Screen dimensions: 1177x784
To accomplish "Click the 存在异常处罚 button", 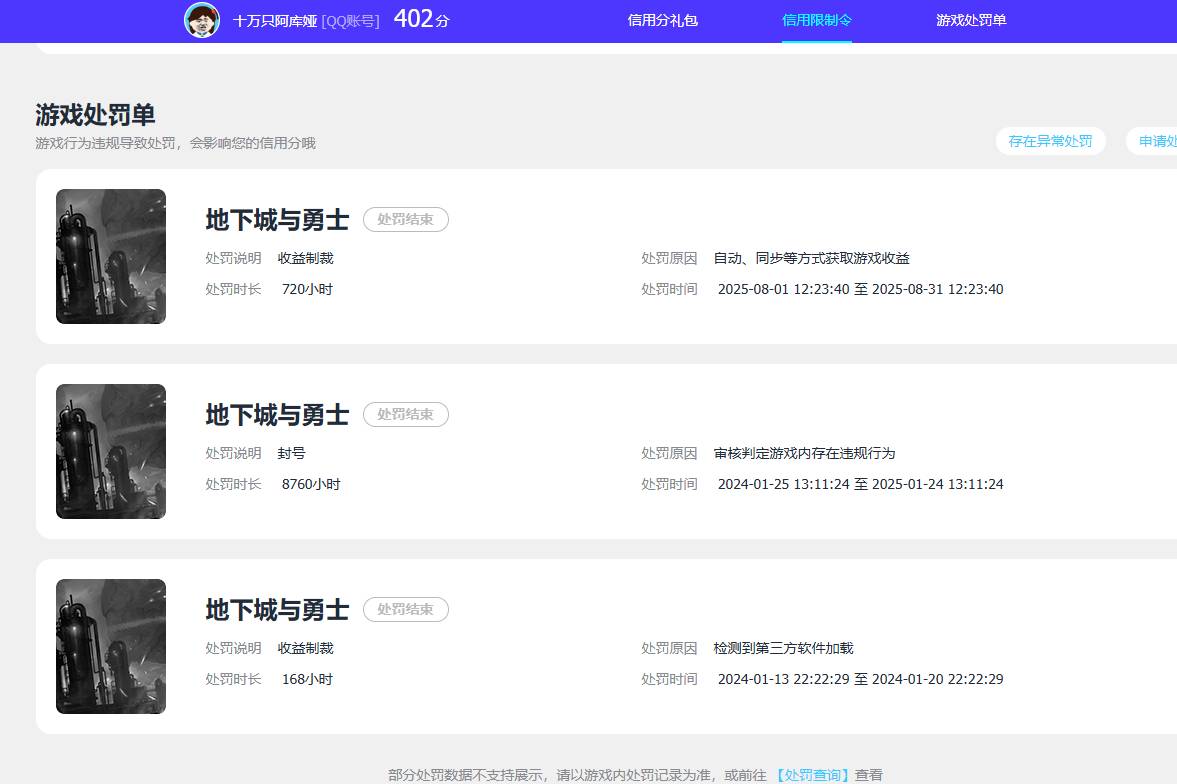I will (1050, 140).
